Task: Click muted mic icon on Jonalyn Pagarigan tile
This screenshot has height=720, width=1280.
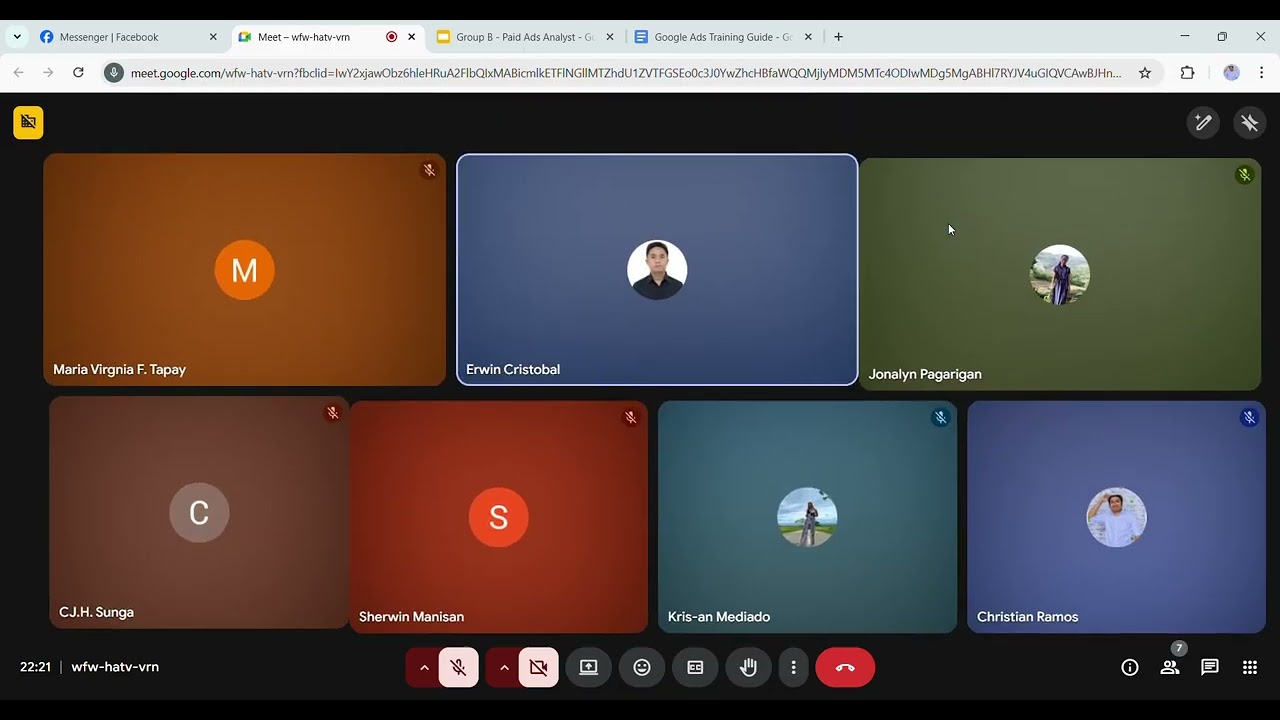Action: click(1244, 175)
